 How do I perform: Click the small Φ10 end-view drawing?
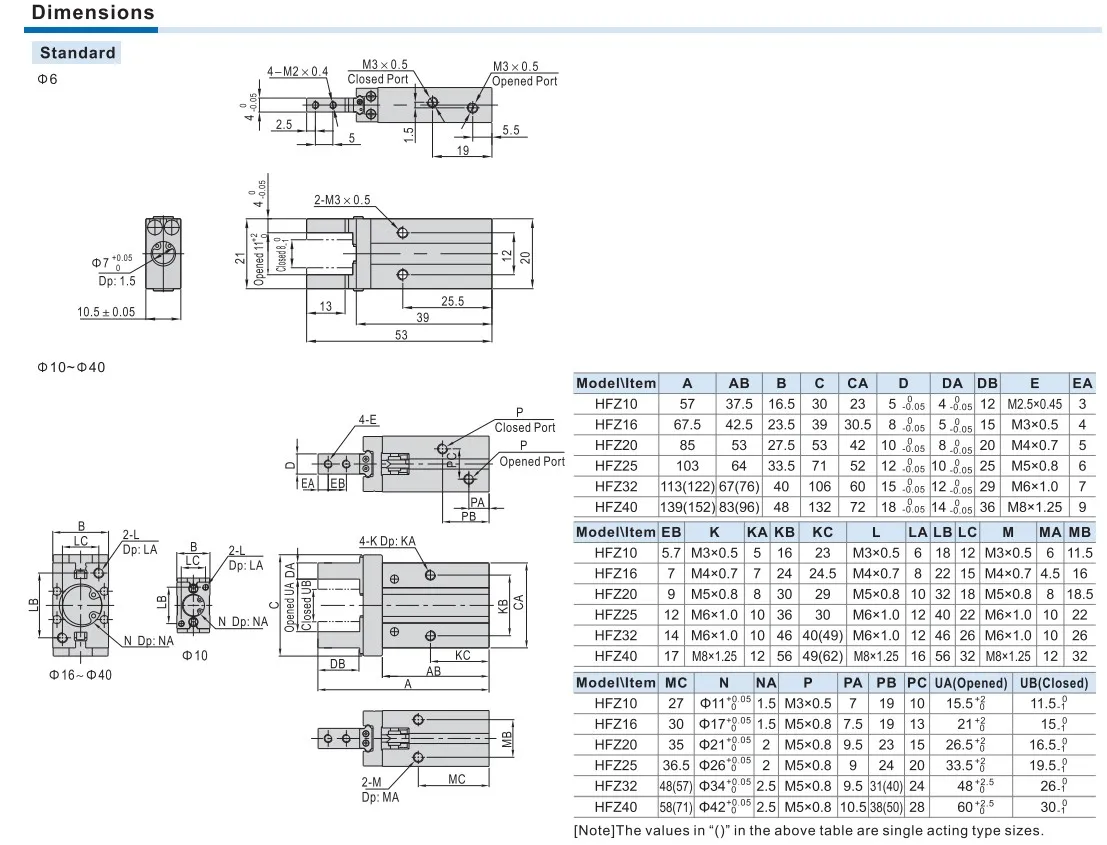tap(195, 603)
